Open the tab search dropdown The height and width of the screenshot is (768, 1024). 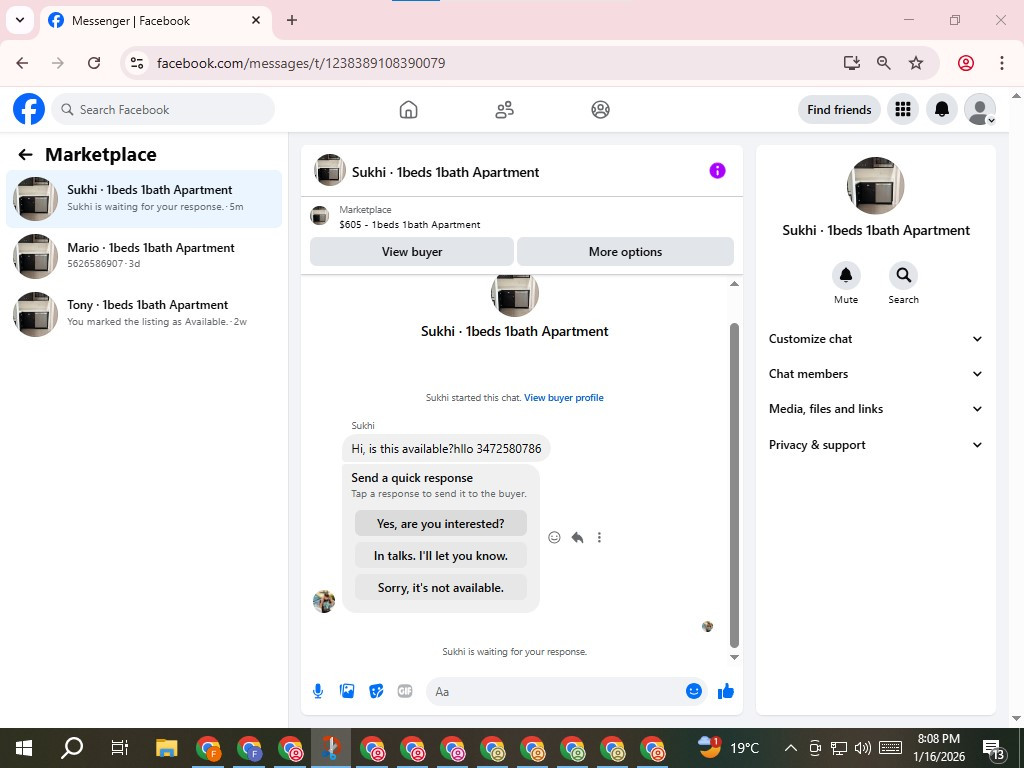(20, 20)
